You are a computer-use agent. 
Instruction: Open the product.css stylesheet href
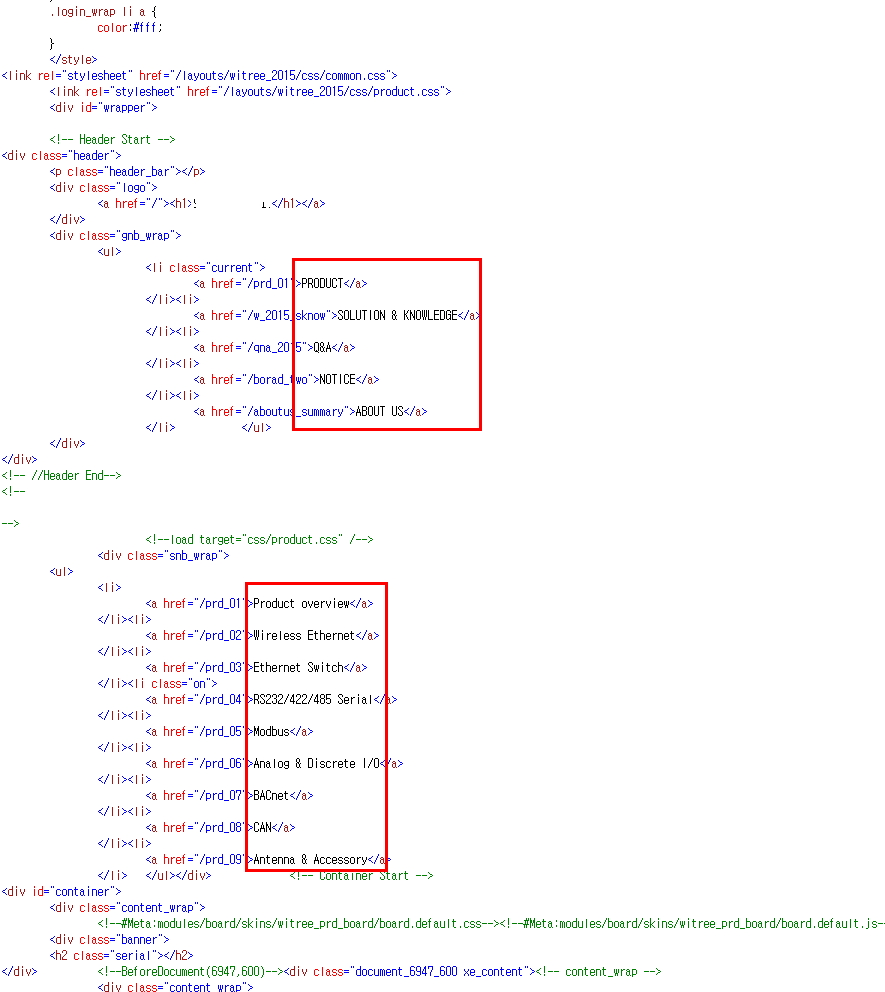coord(317,91)
